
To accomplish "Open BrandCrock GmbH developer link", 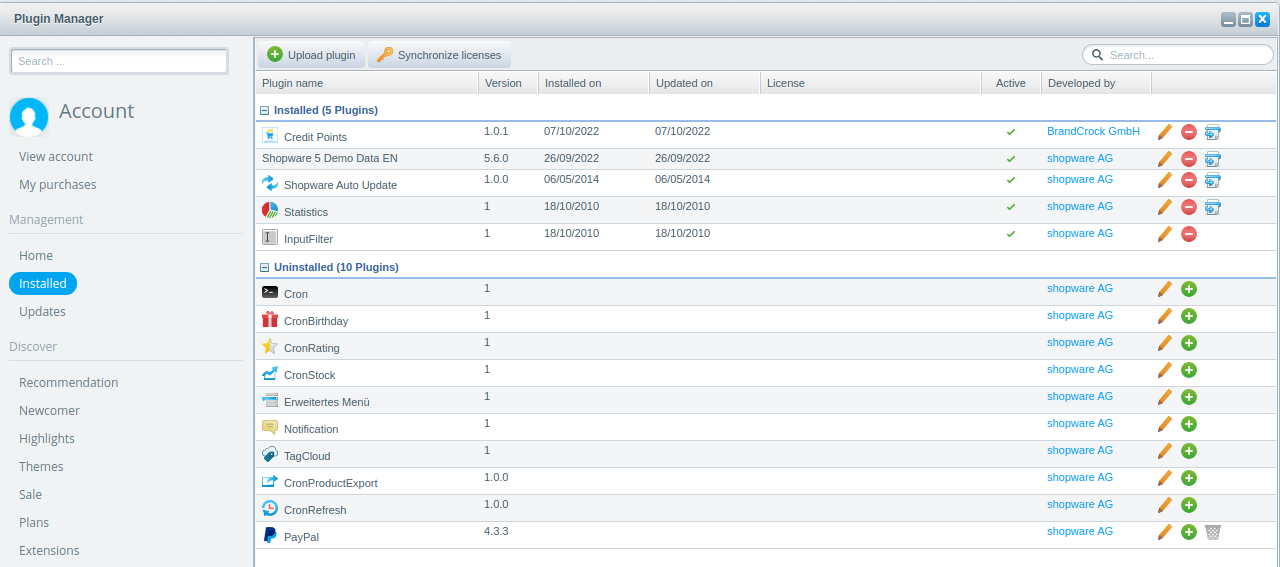I will coord(1094,131).
